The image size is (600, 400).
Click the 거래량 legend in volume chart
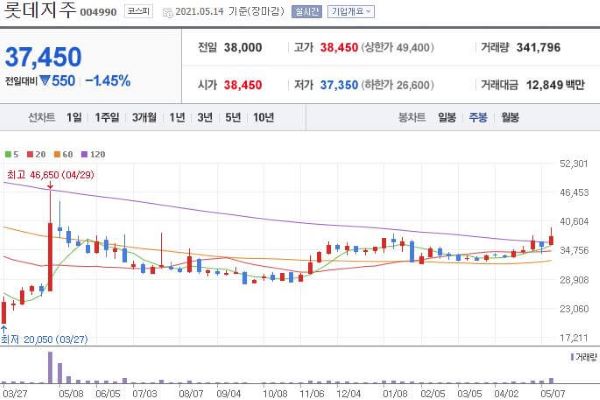(584, 357)
